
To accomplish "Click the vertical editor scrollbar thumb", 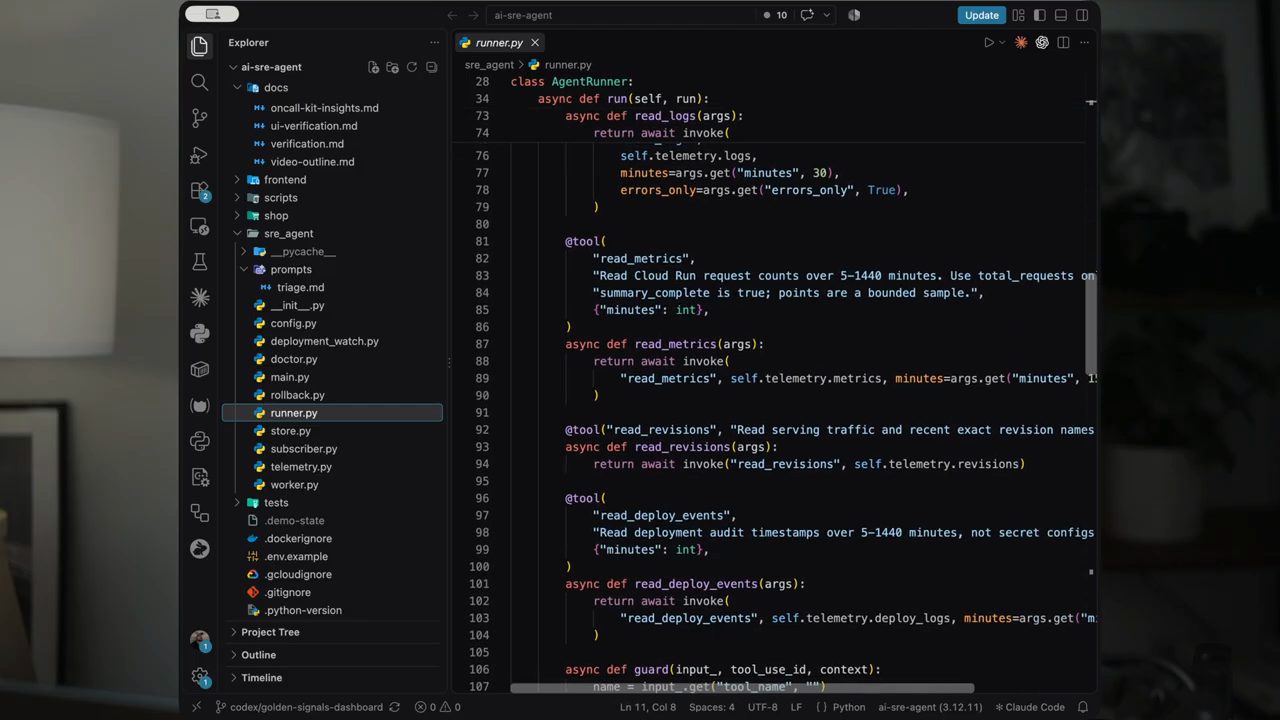I will point(1091,322).
